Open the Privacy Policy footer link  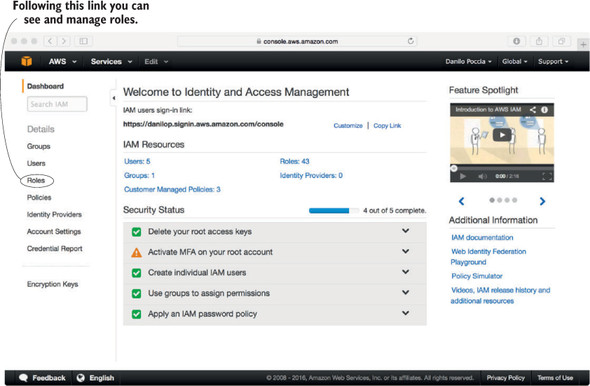click(505, 378)
